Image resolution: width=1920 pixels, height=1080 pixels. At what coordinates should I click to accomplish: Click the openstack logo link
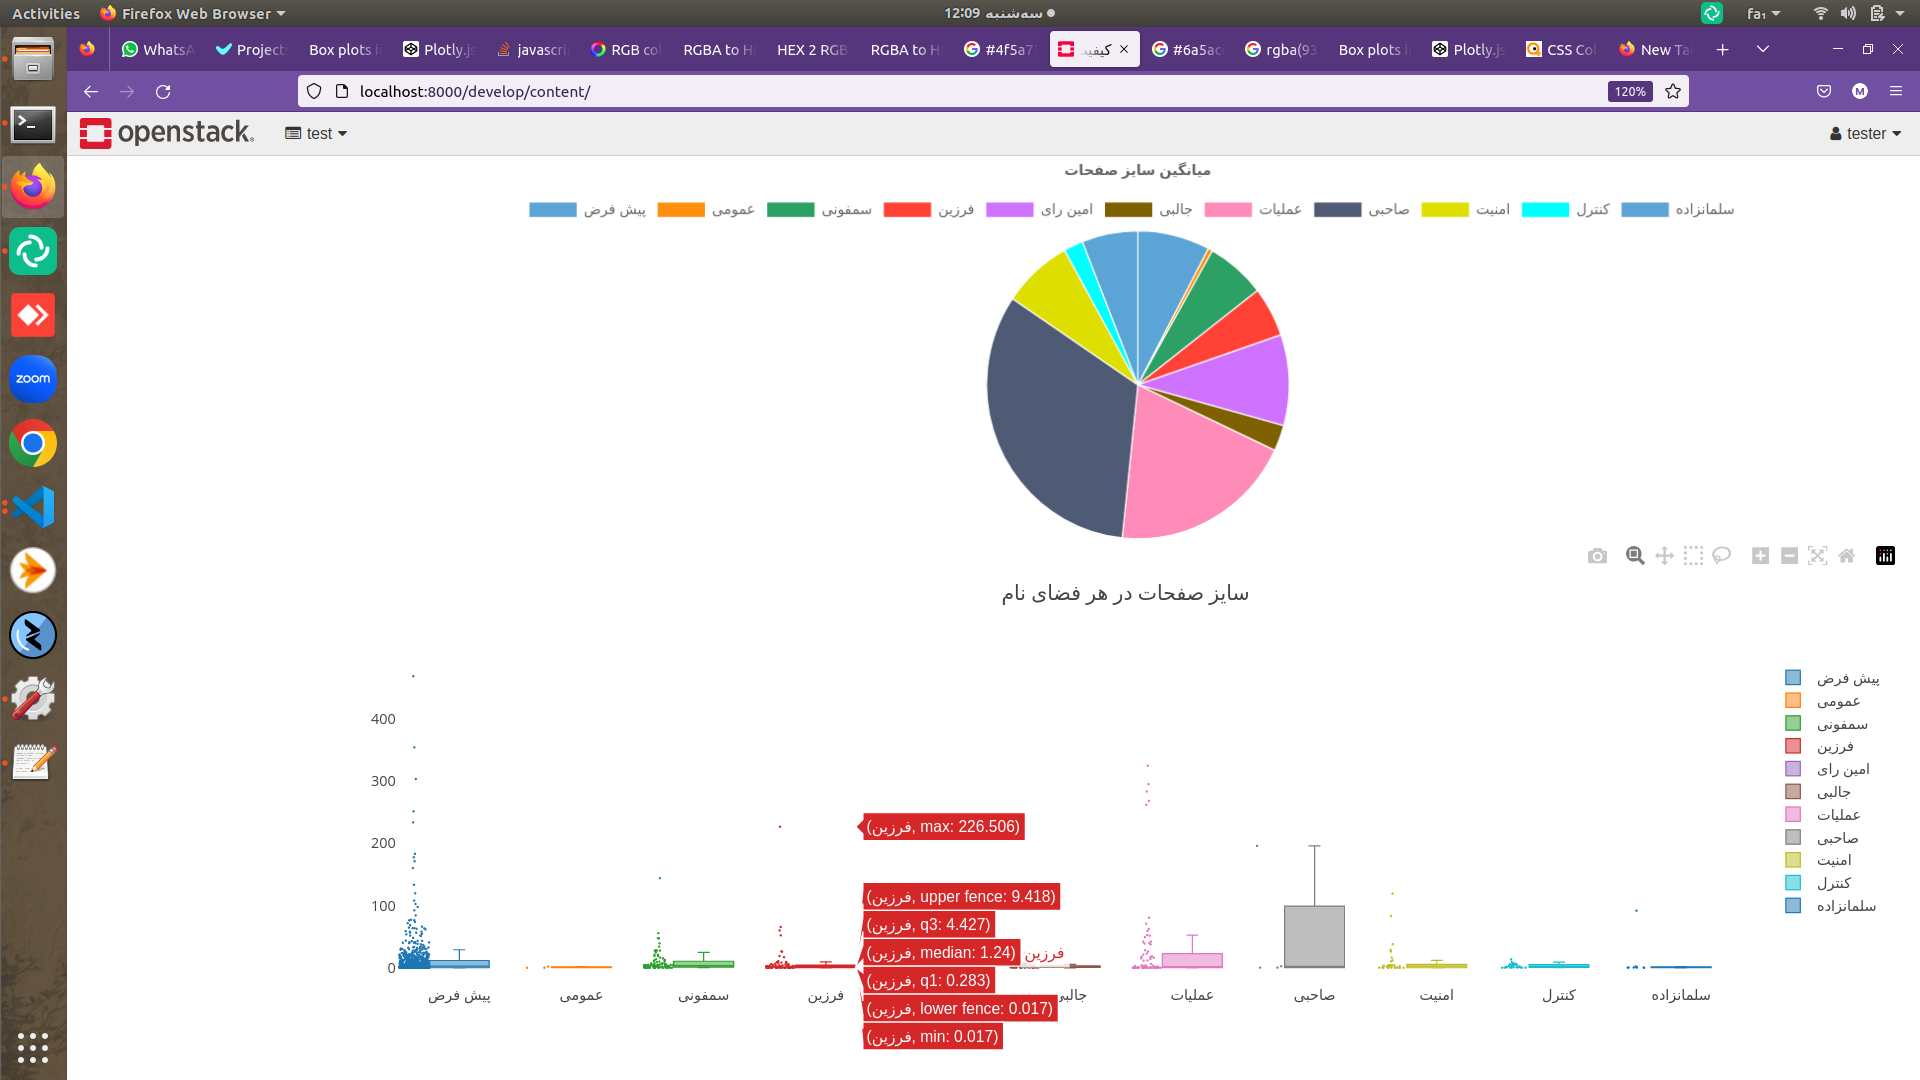coord(167,133)
